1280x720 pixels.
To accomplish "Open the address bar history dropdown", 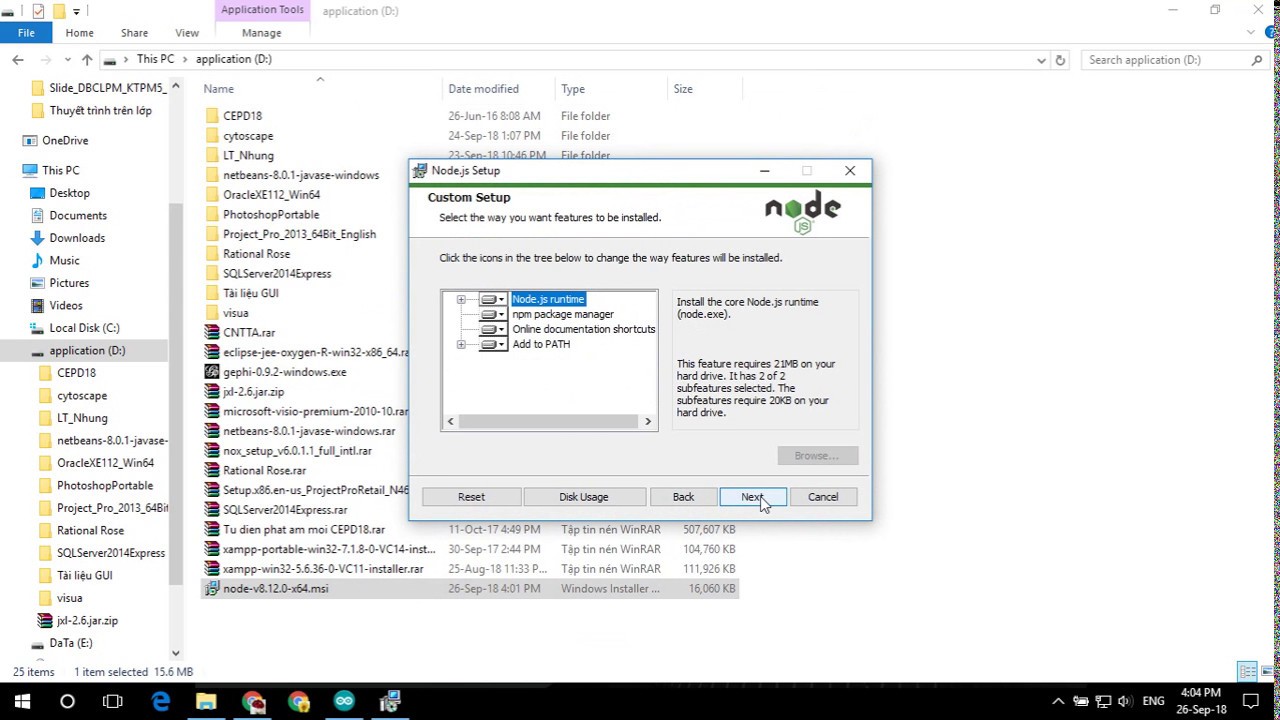I will (1042, 60).
